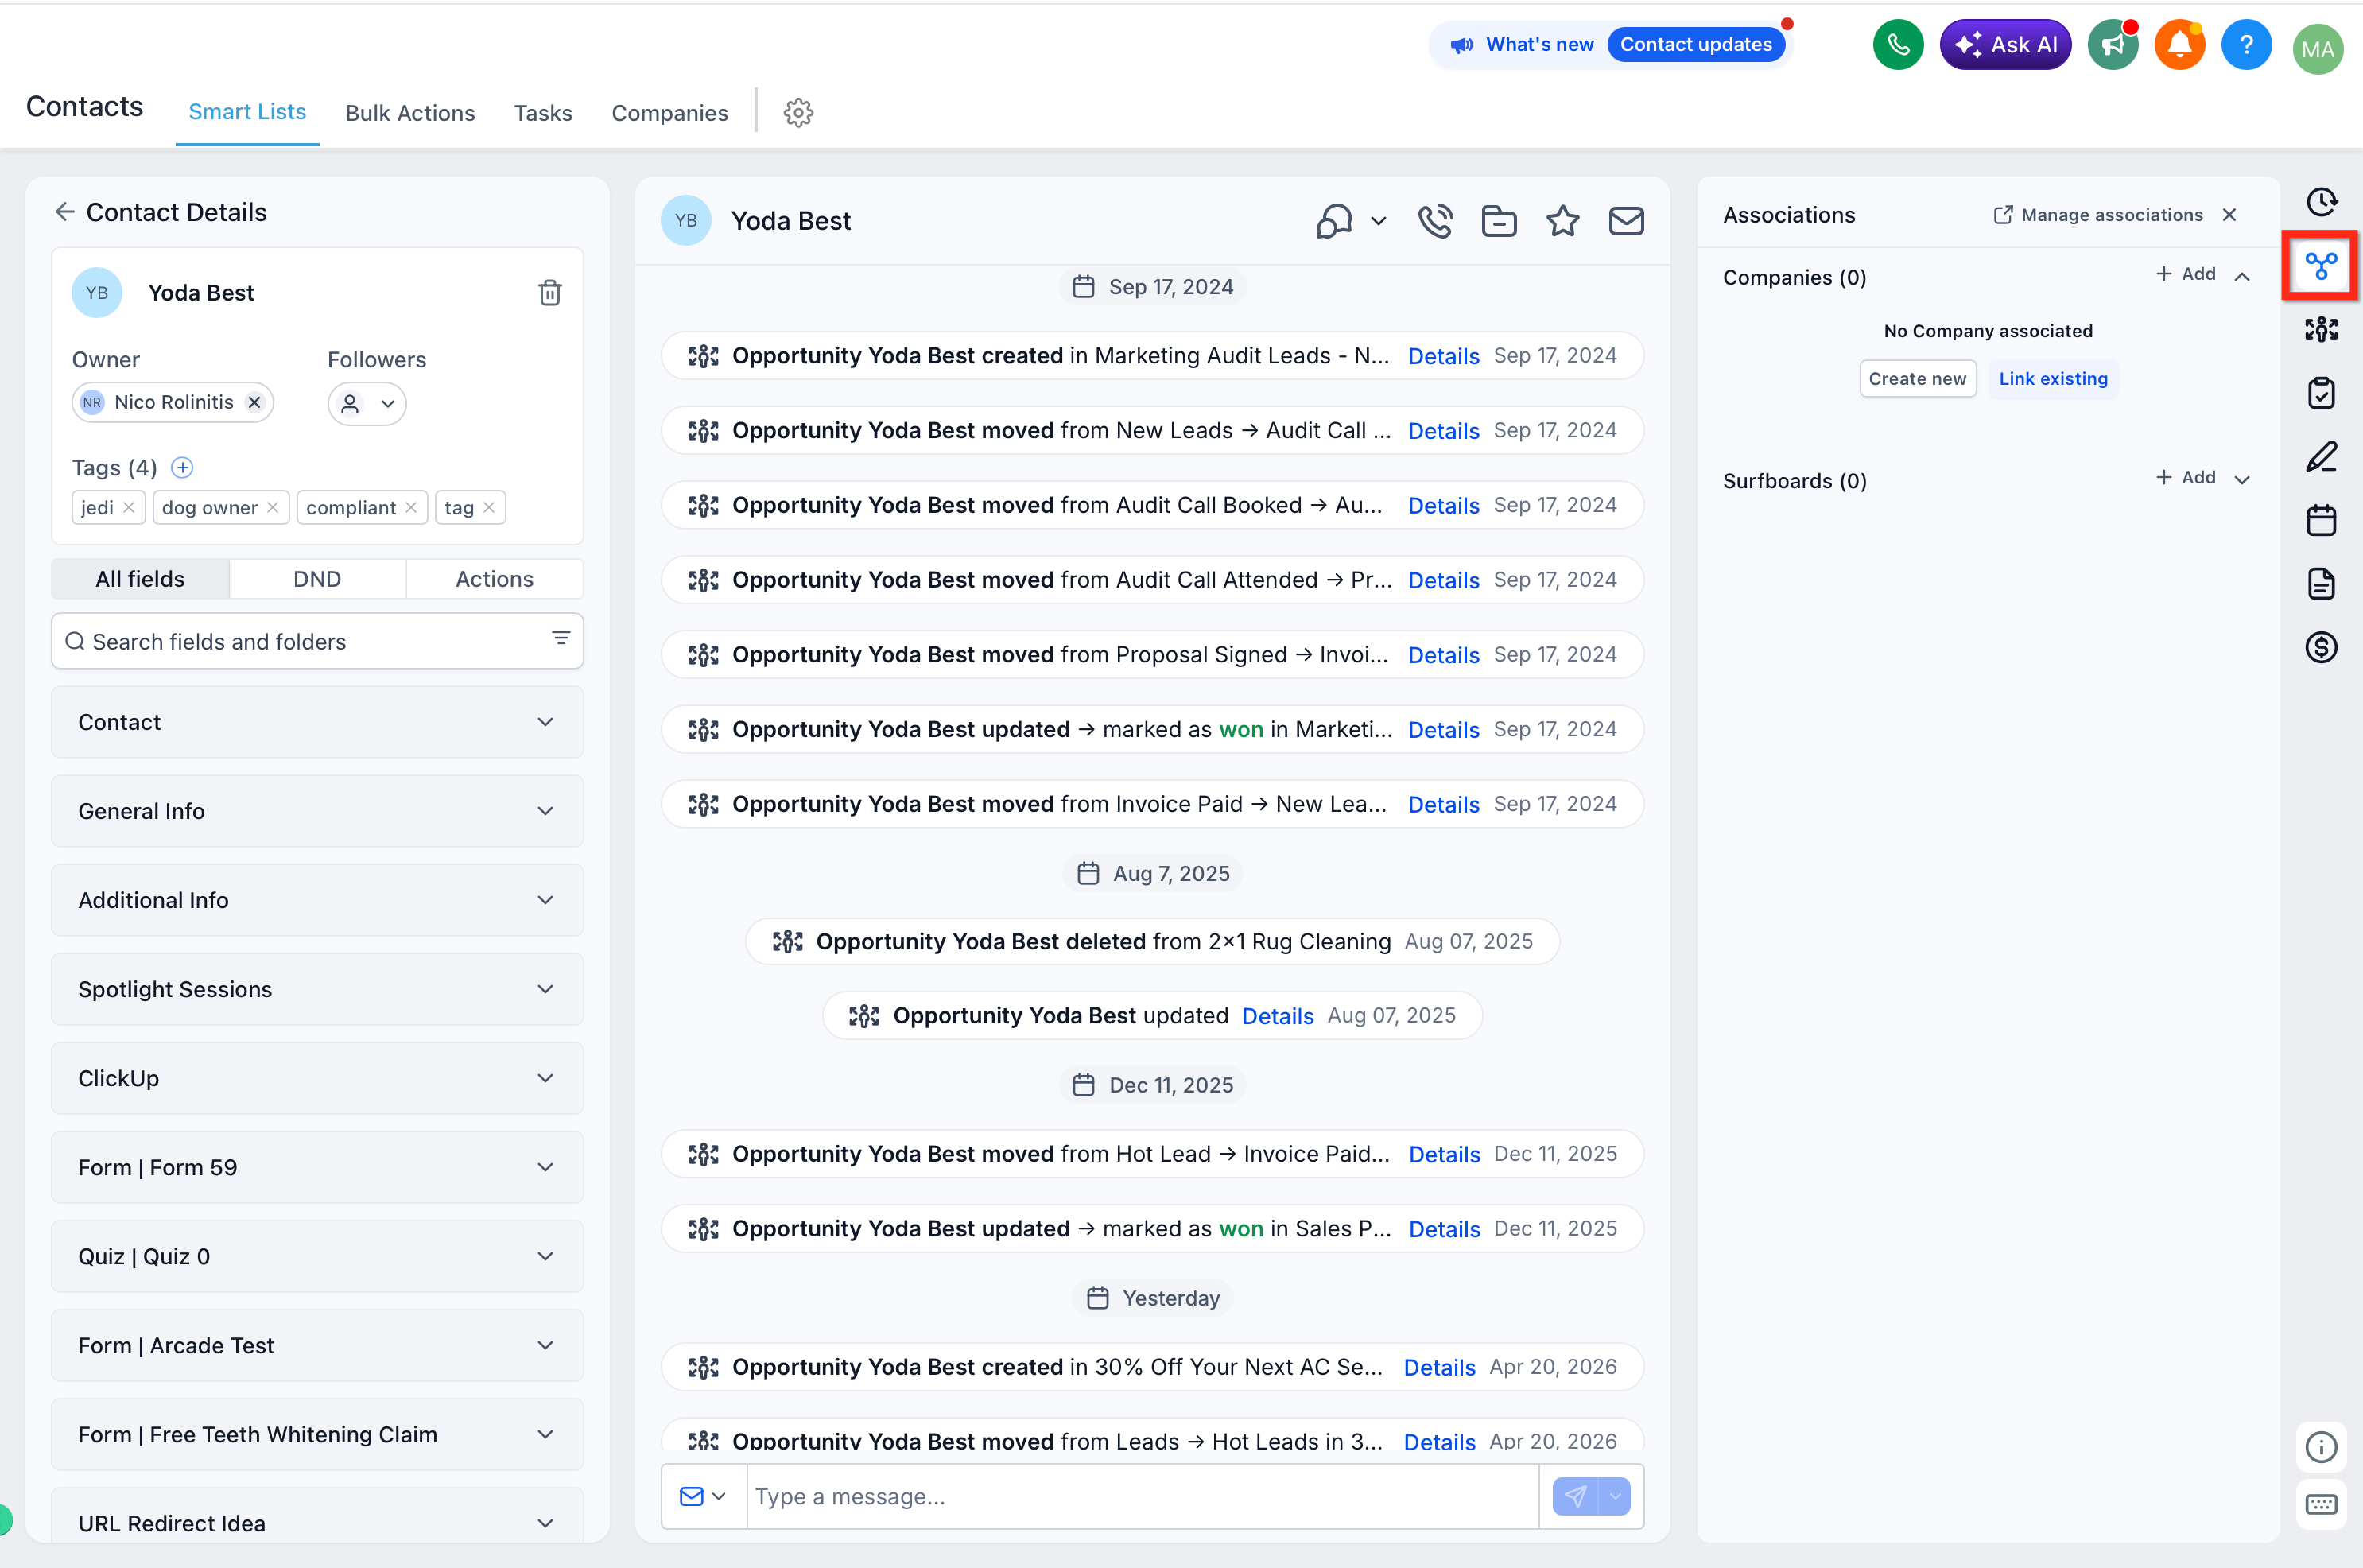The width and height of the screenshot is (2363, 1568).
Task: Click Link existing company
Action: (2052, 379)
